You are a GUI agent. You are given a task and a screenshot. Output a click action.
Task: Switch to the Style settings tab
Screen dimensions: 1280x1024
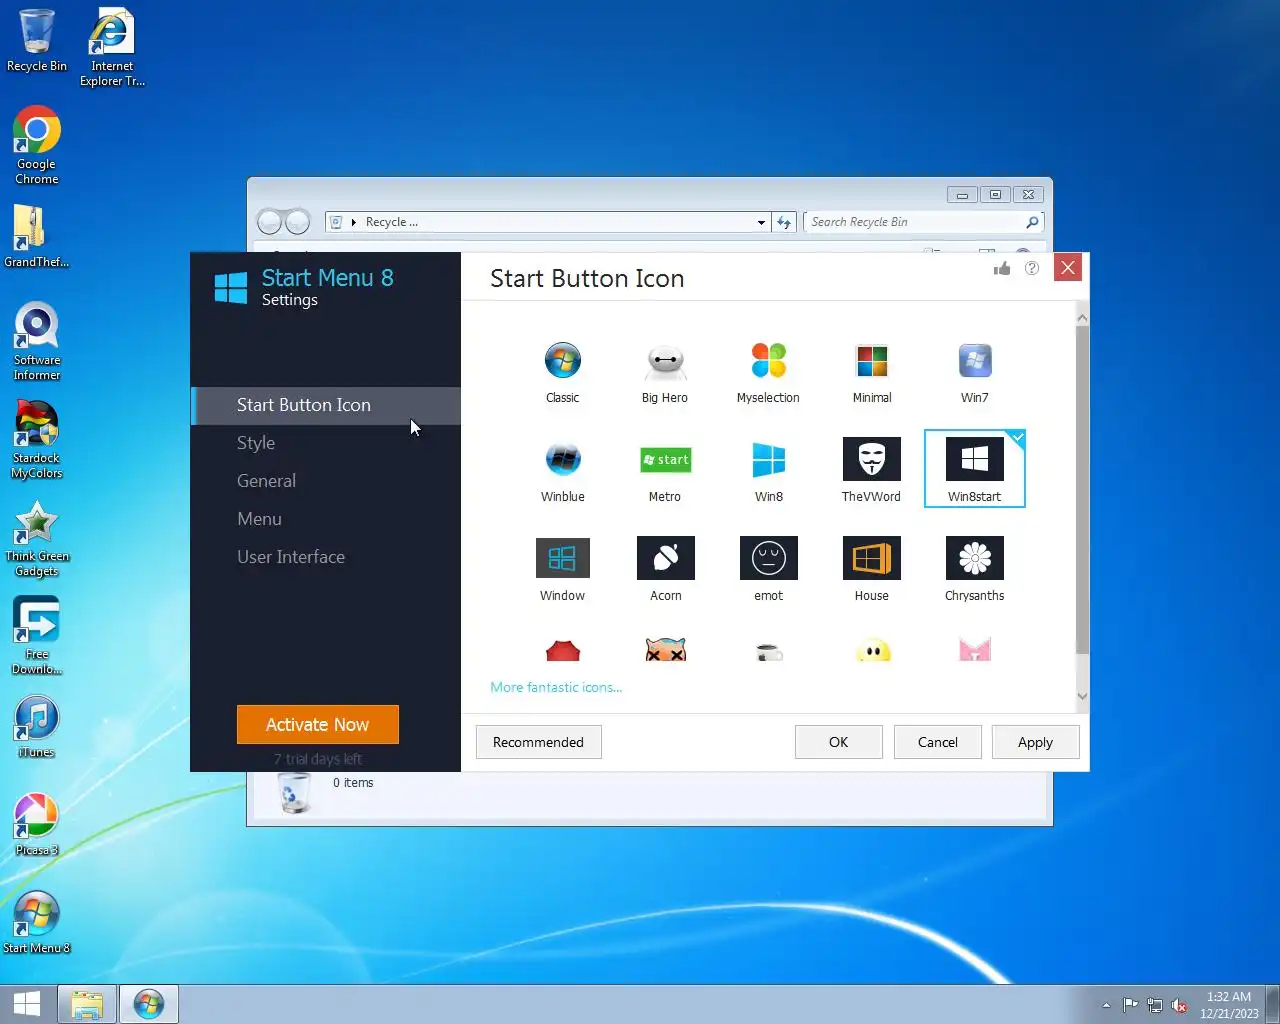pos(326,443)
